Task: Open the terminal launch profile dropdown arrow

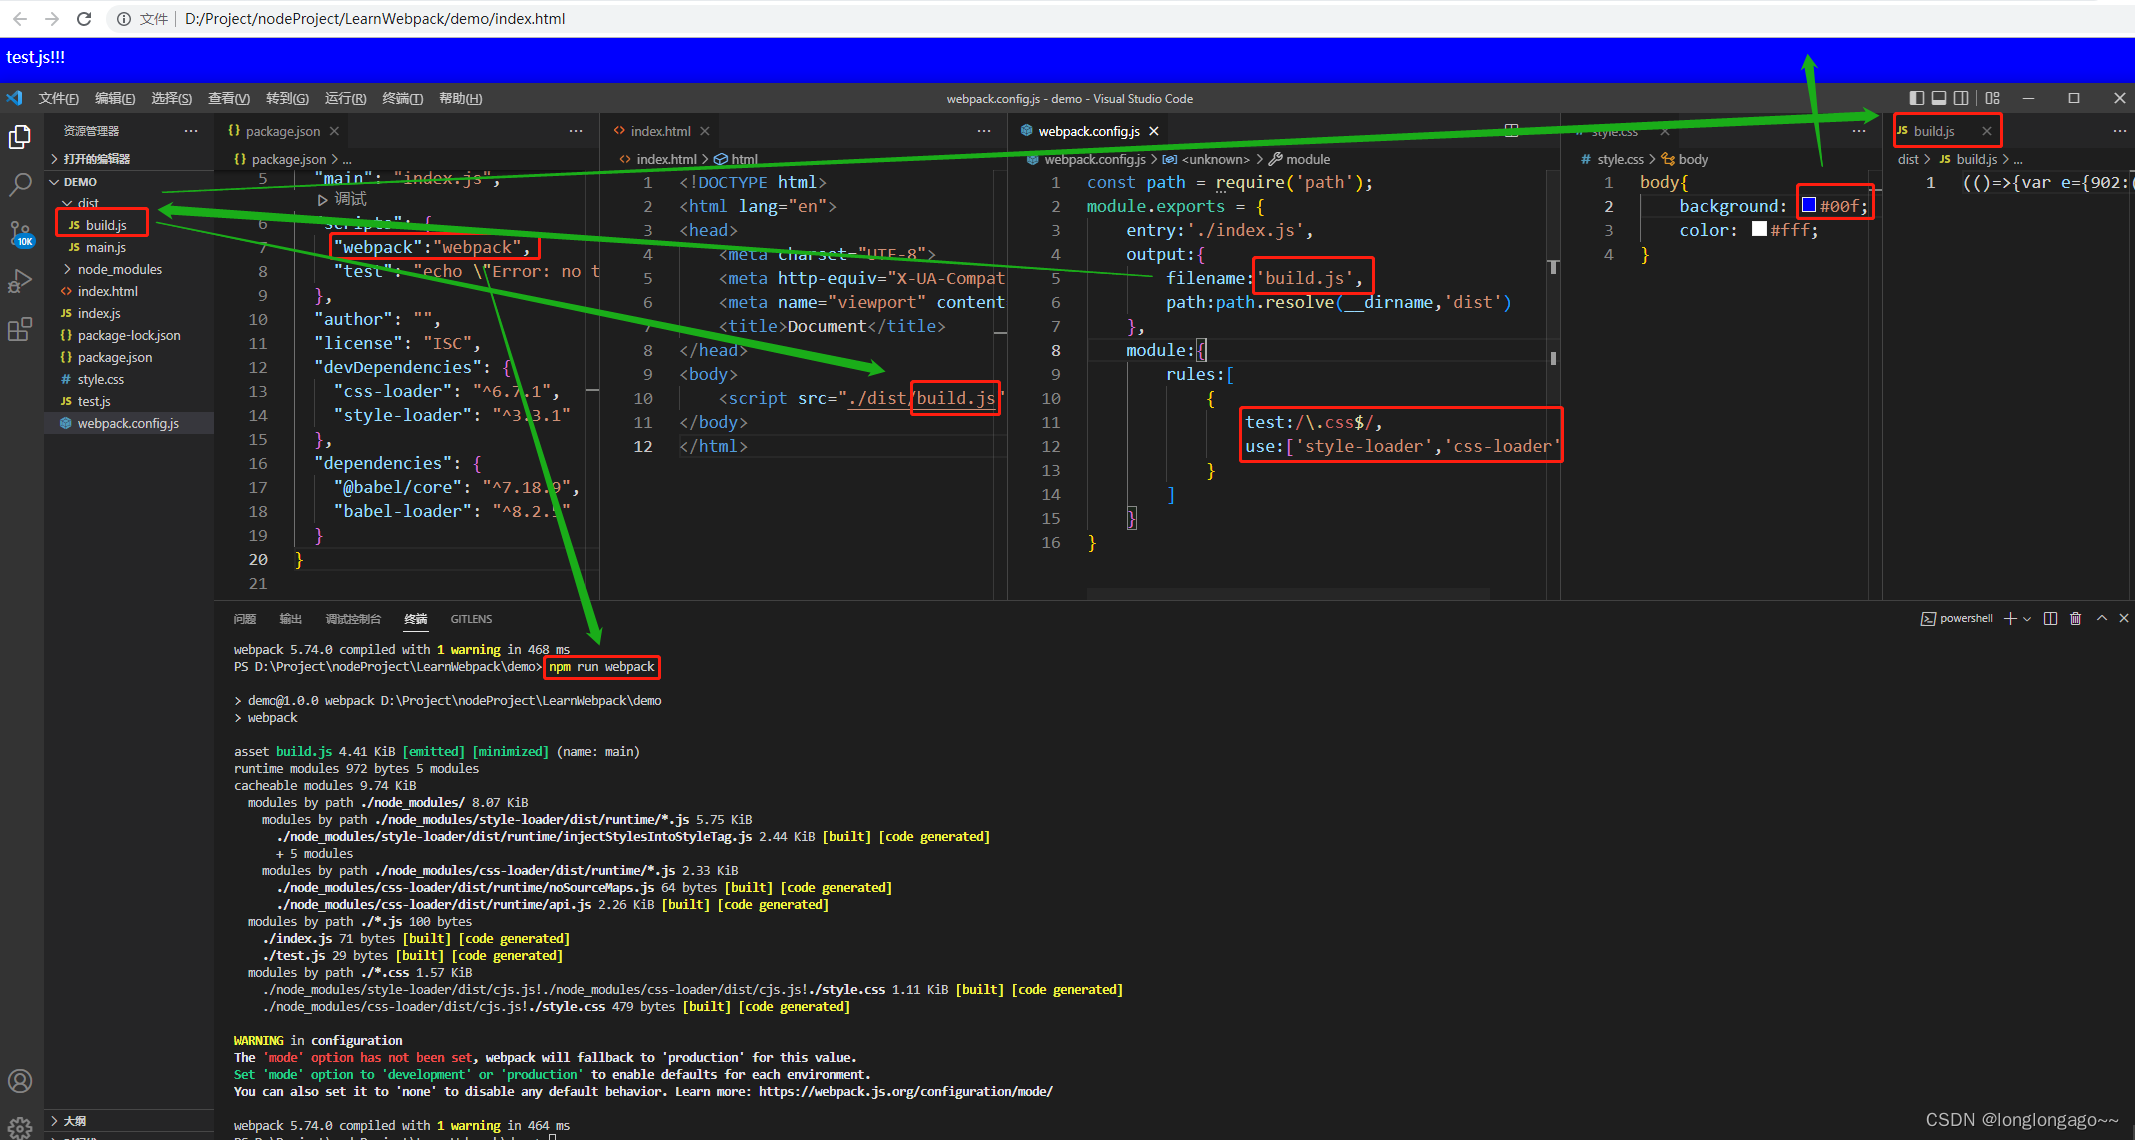Action: 2027,619
